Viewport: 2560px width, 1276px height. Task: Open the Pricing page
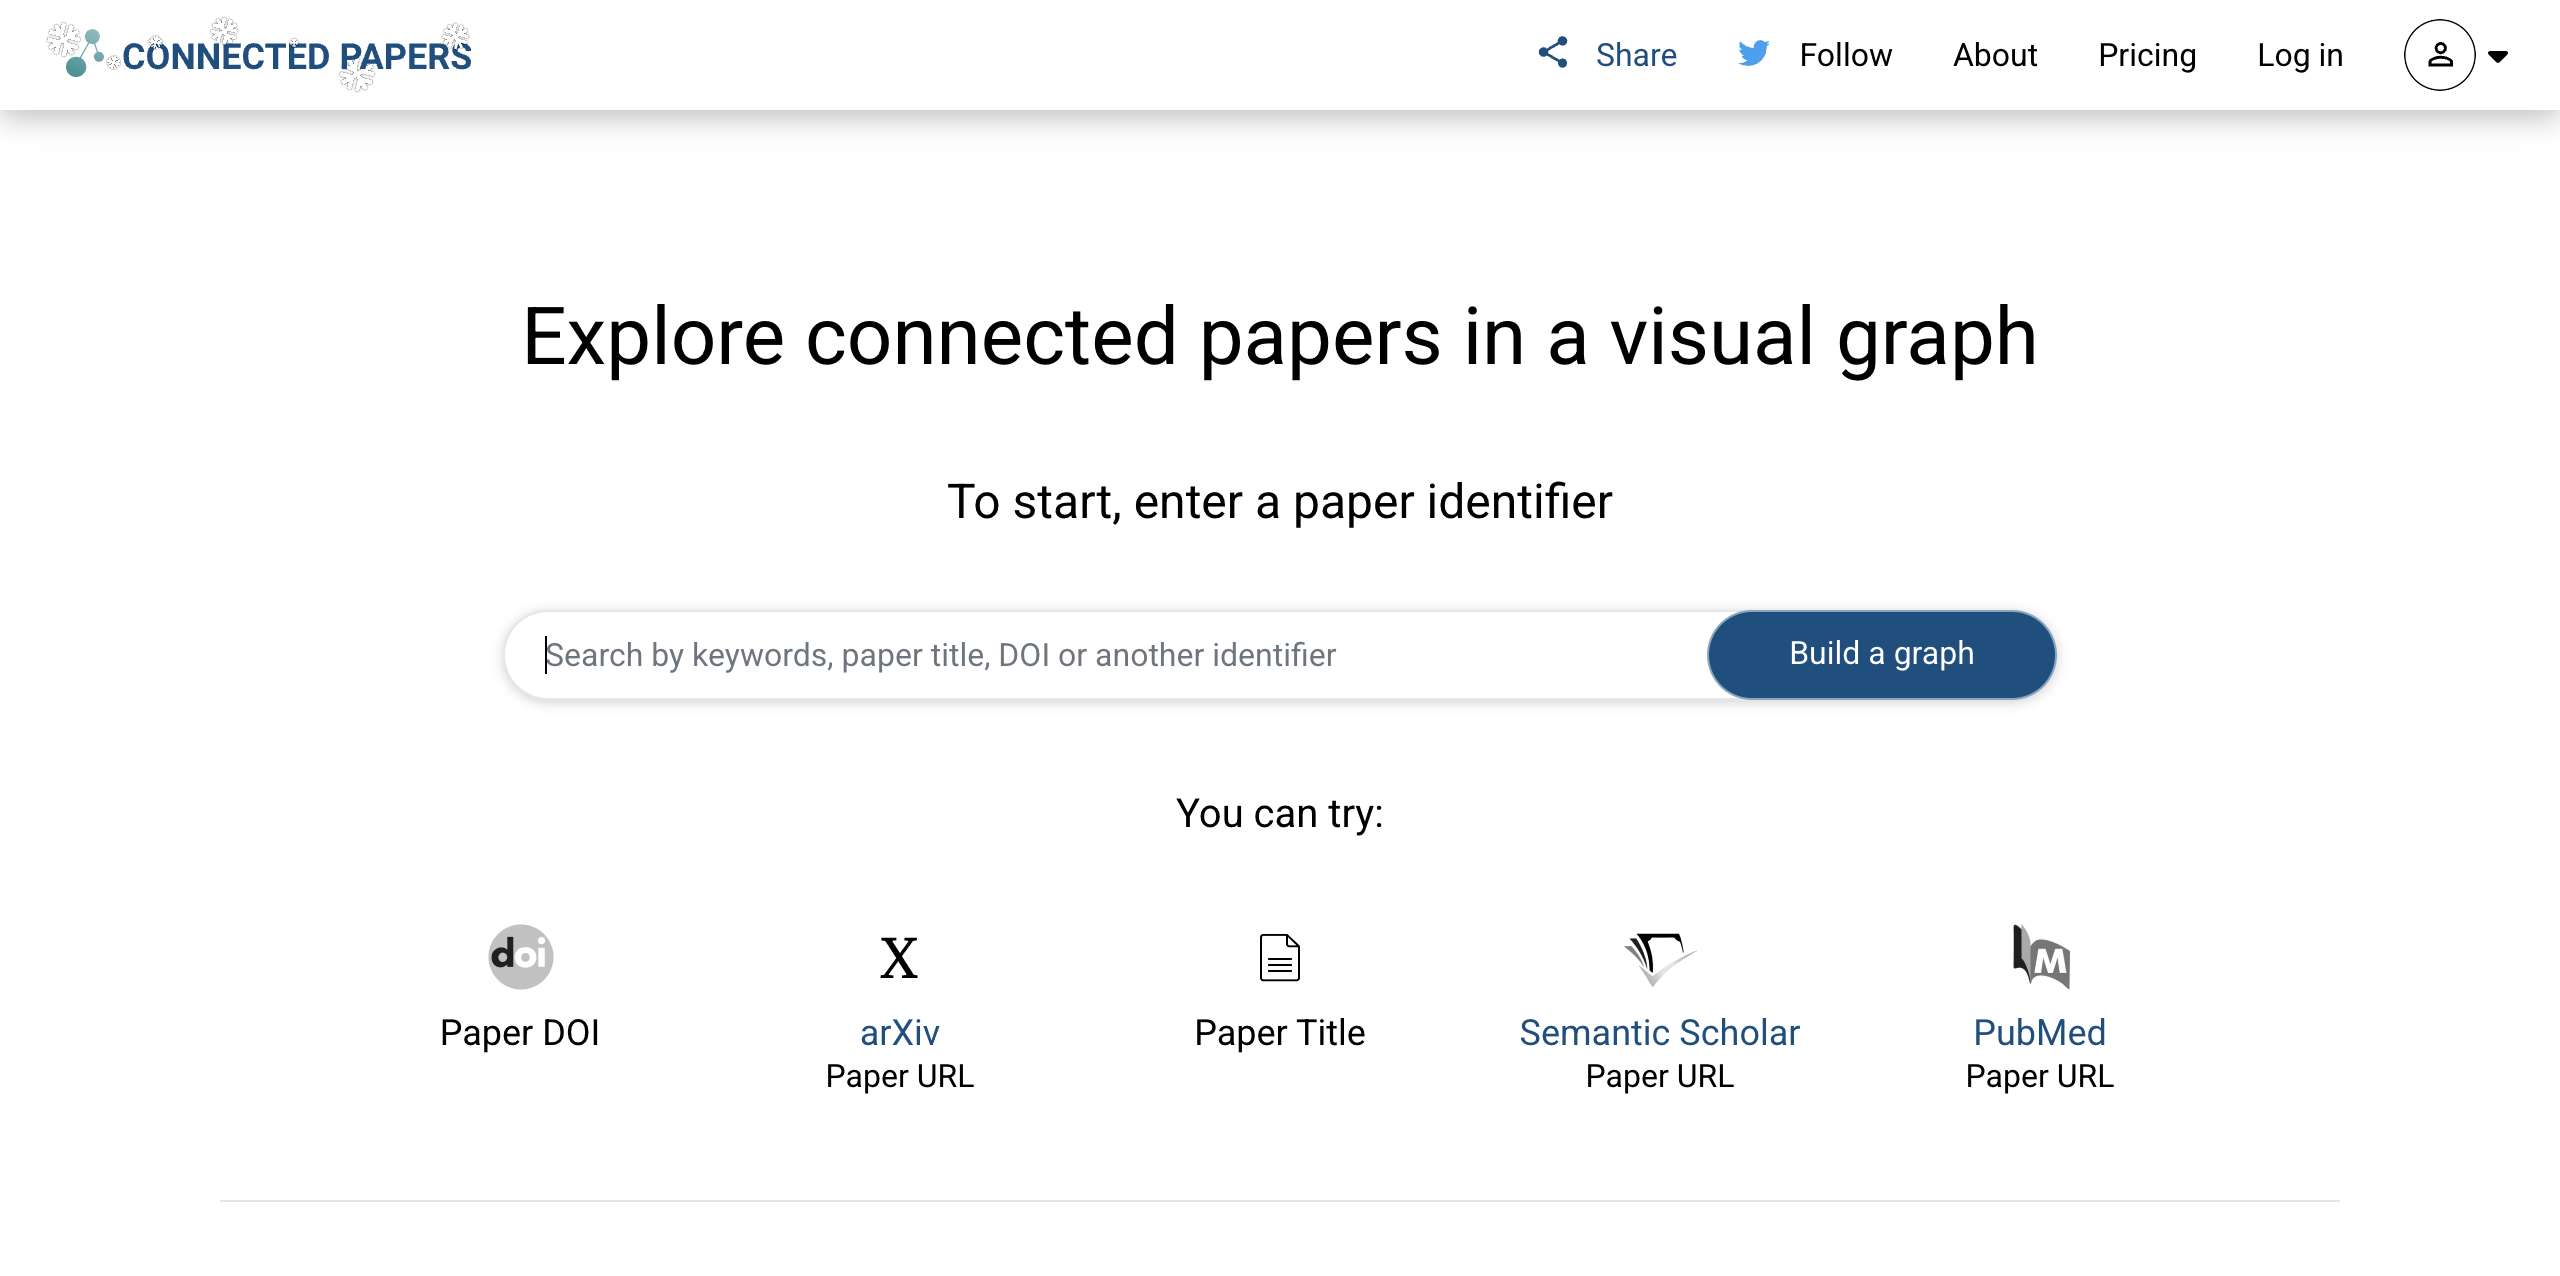tap(2146, 55)
